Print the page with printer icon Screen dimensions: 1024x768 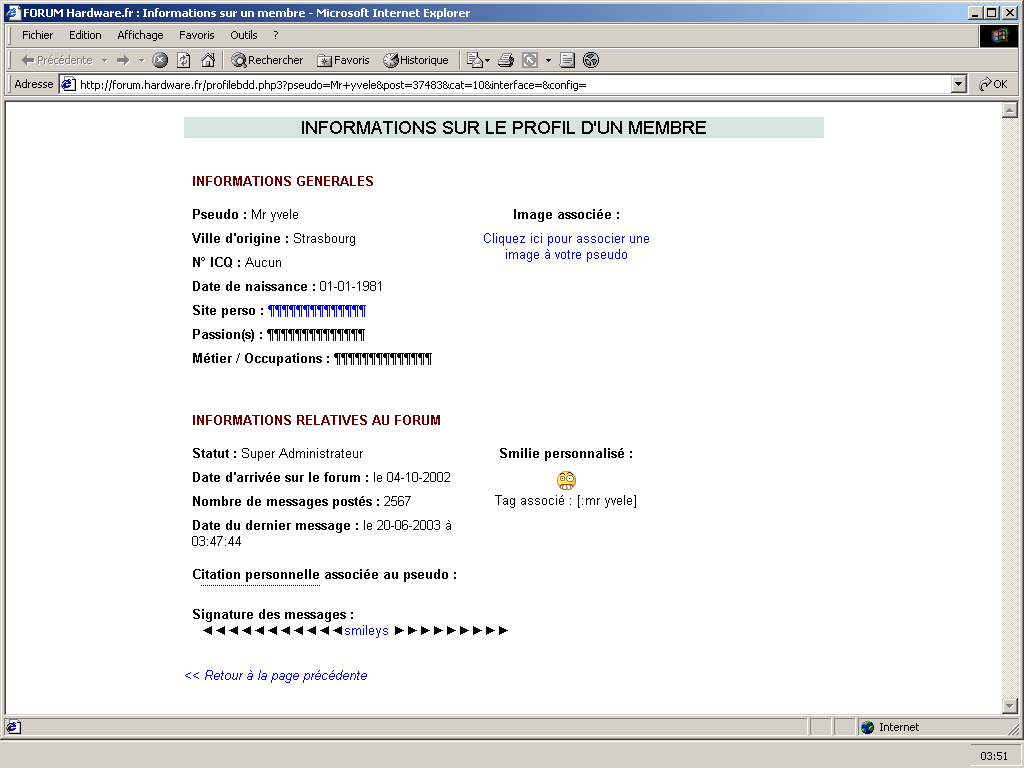click(505, 60)
